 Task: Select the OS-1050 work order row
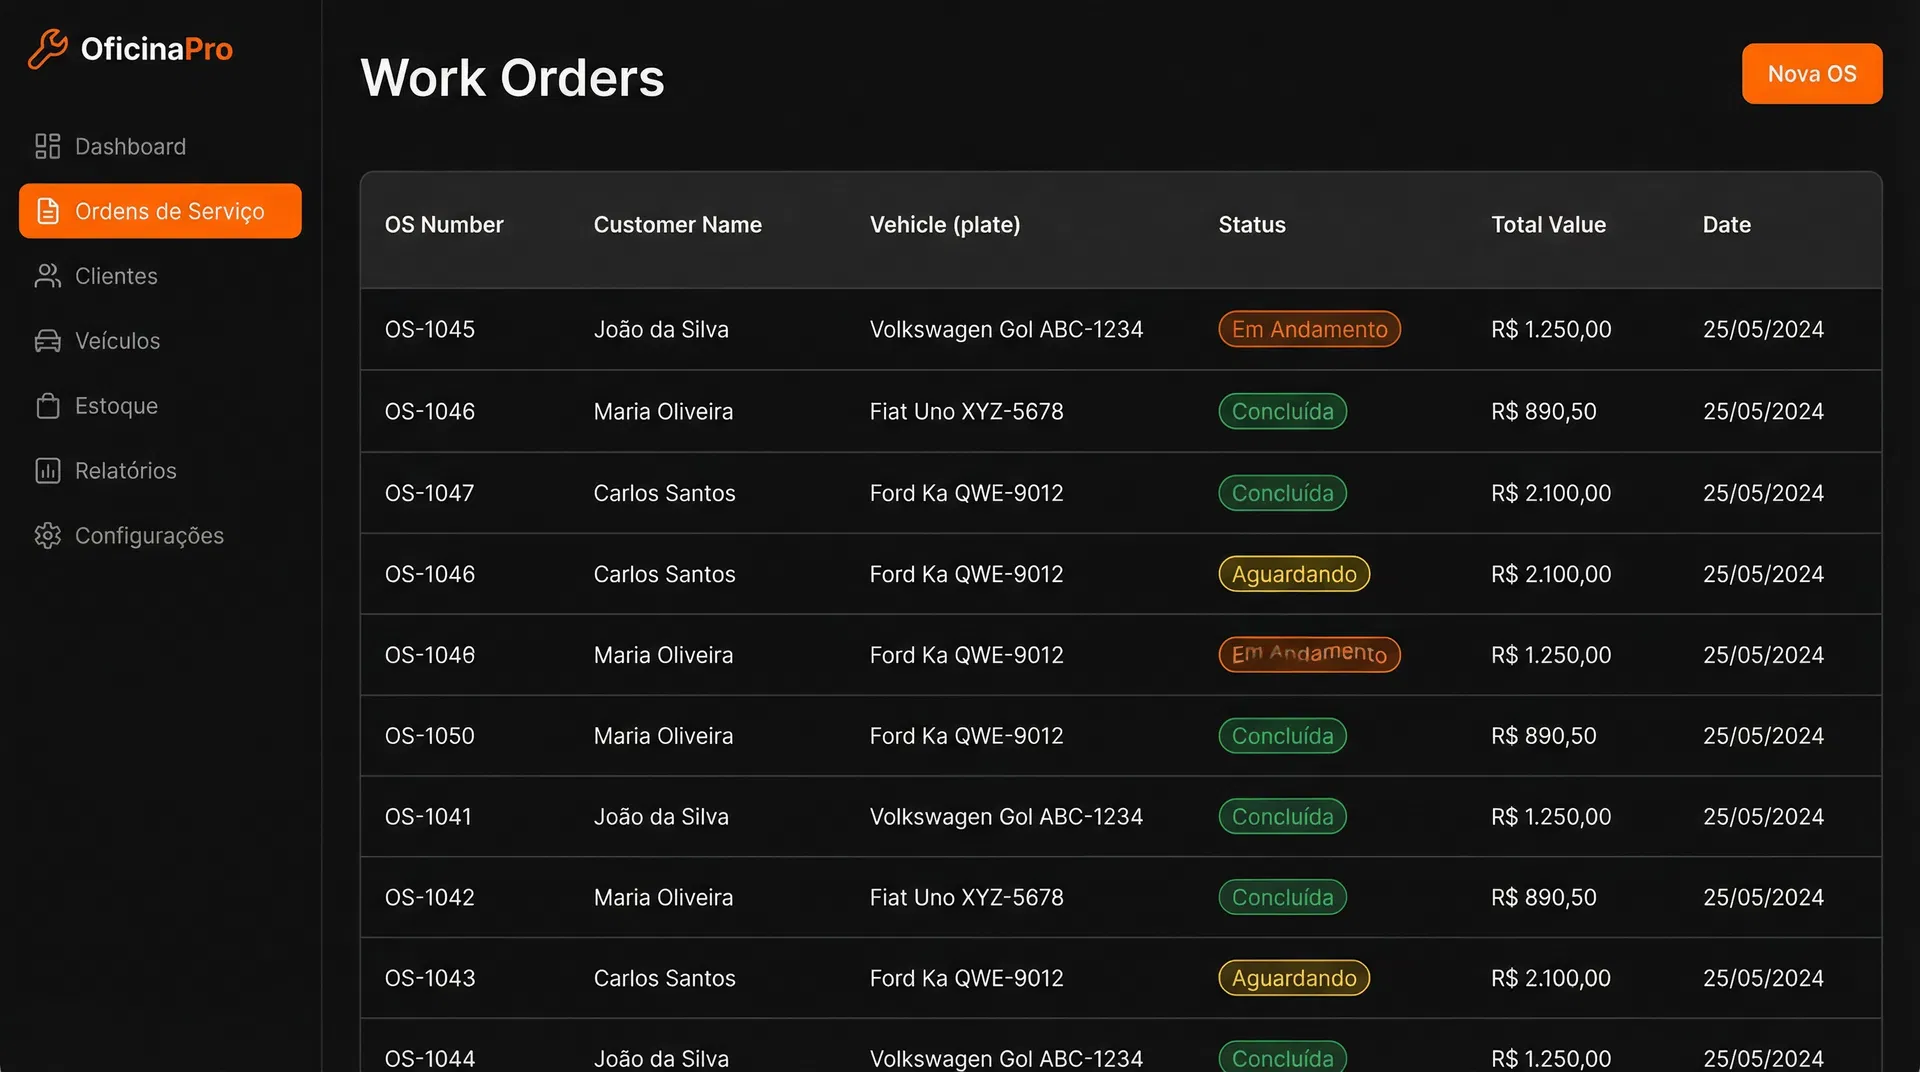pos(430,736)
